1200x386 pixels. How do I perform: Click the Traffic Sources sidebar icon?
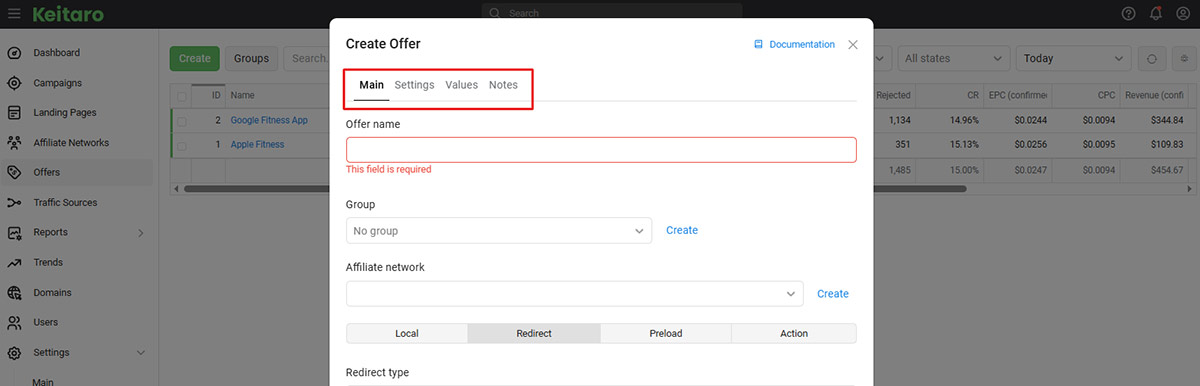click(14, 203)
